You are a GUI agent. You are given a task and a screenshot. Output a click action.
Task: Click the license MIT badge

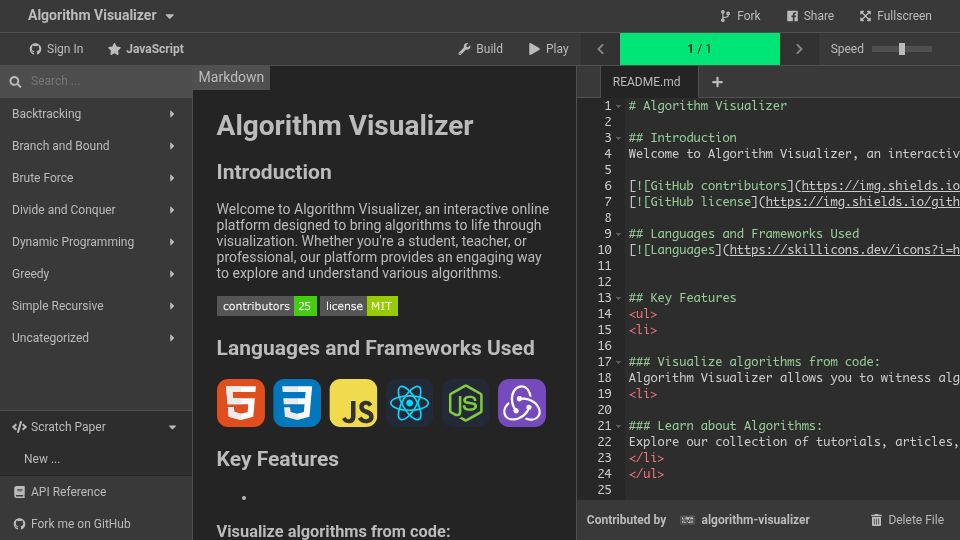pos(359,306)
